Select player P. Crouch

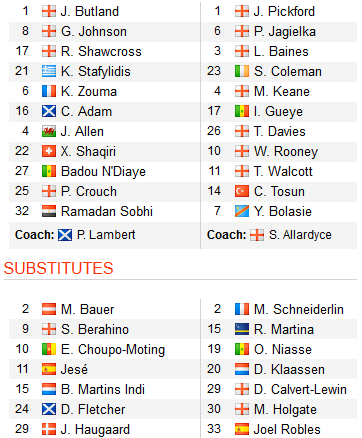89,191
